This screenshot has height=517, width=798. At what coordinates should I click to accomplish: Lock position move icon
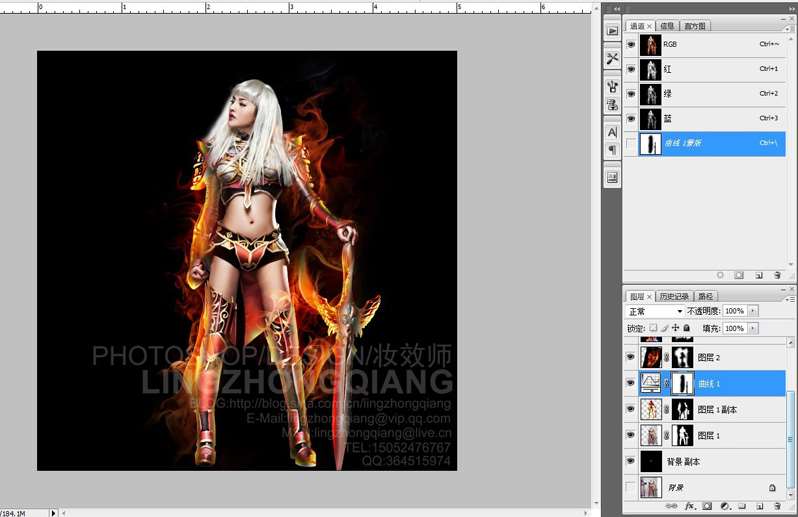click(x=675, y=328)
